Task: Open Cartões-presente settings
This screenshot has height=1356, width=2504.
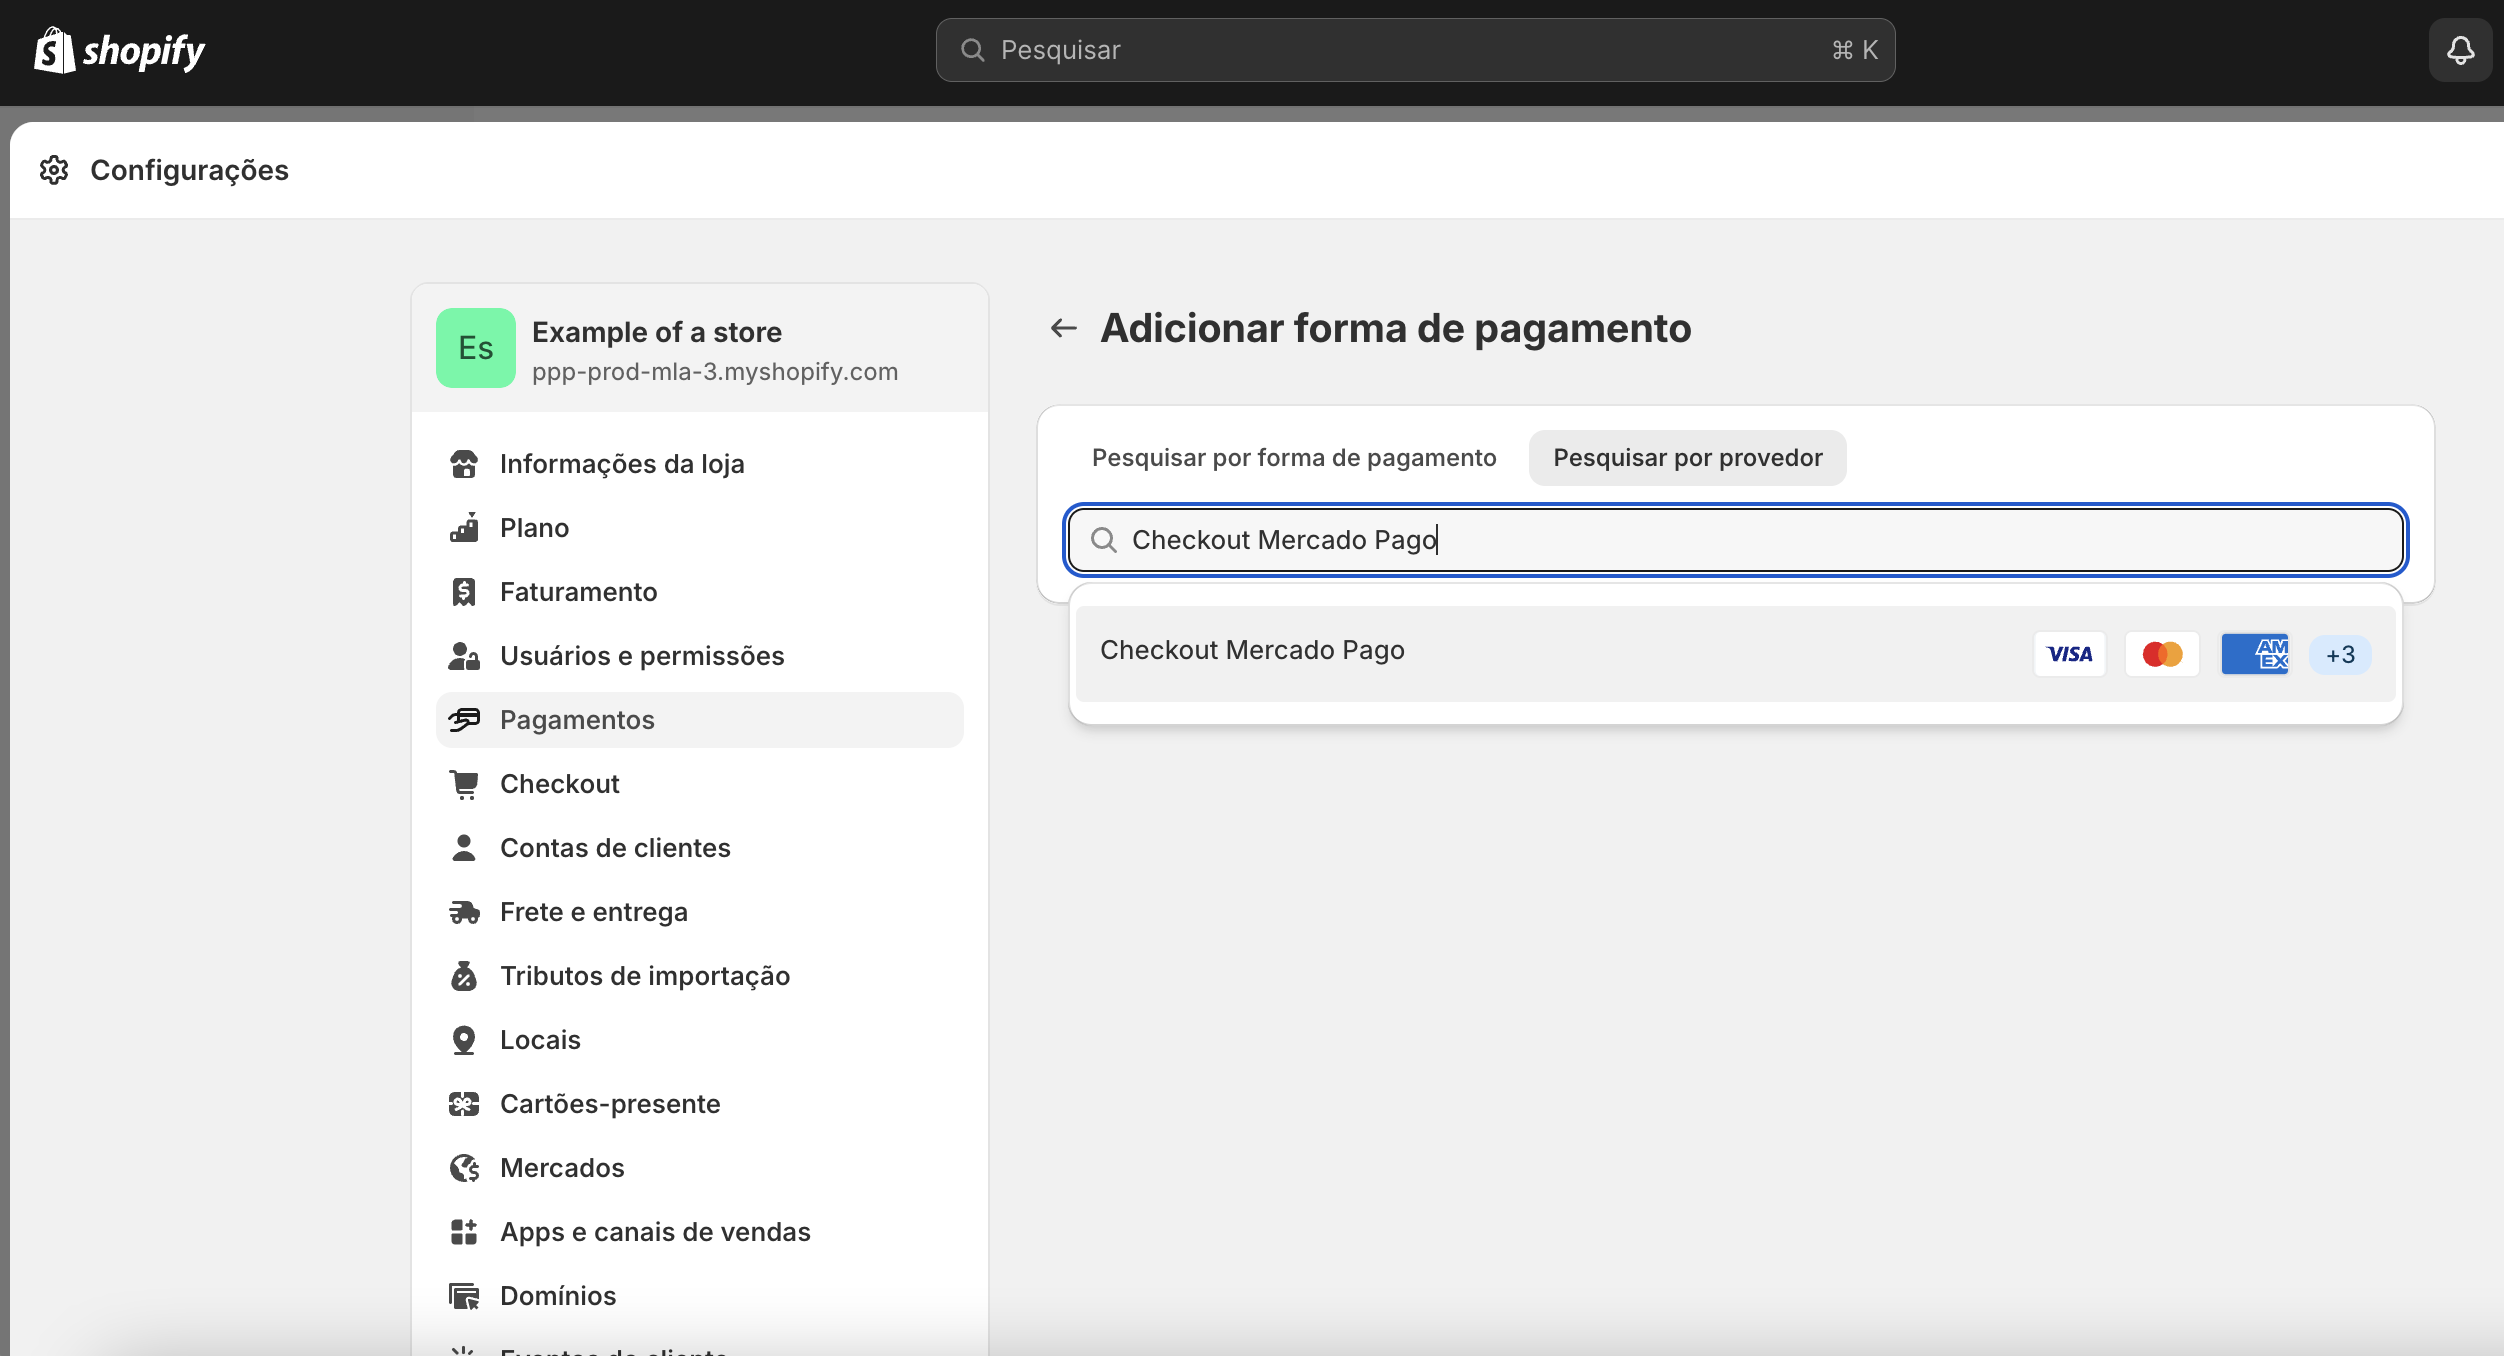Action: click(x=700, y=1104)
